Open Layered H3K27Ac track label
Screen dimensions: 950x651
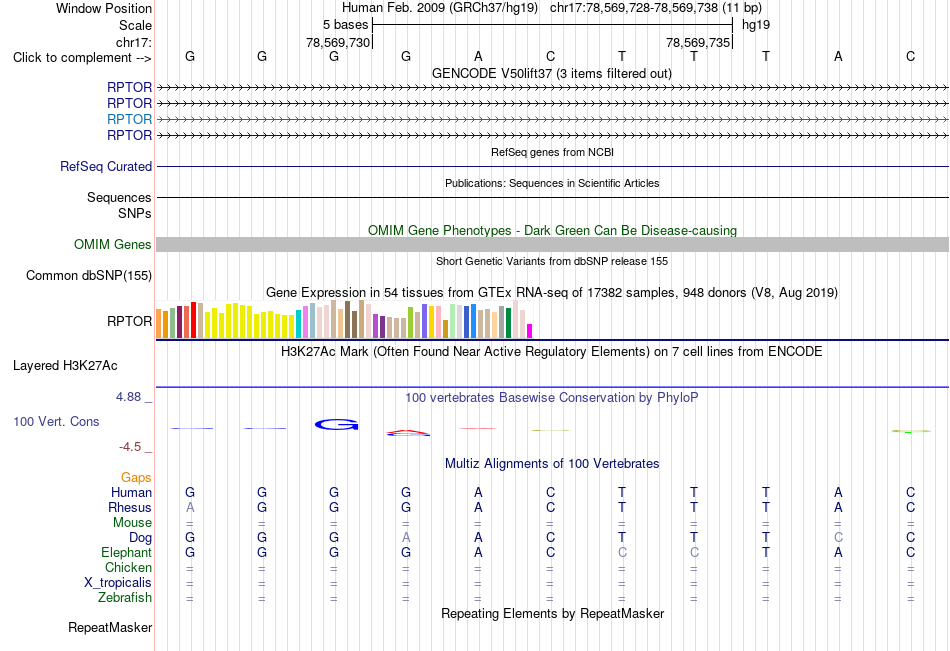65,366
